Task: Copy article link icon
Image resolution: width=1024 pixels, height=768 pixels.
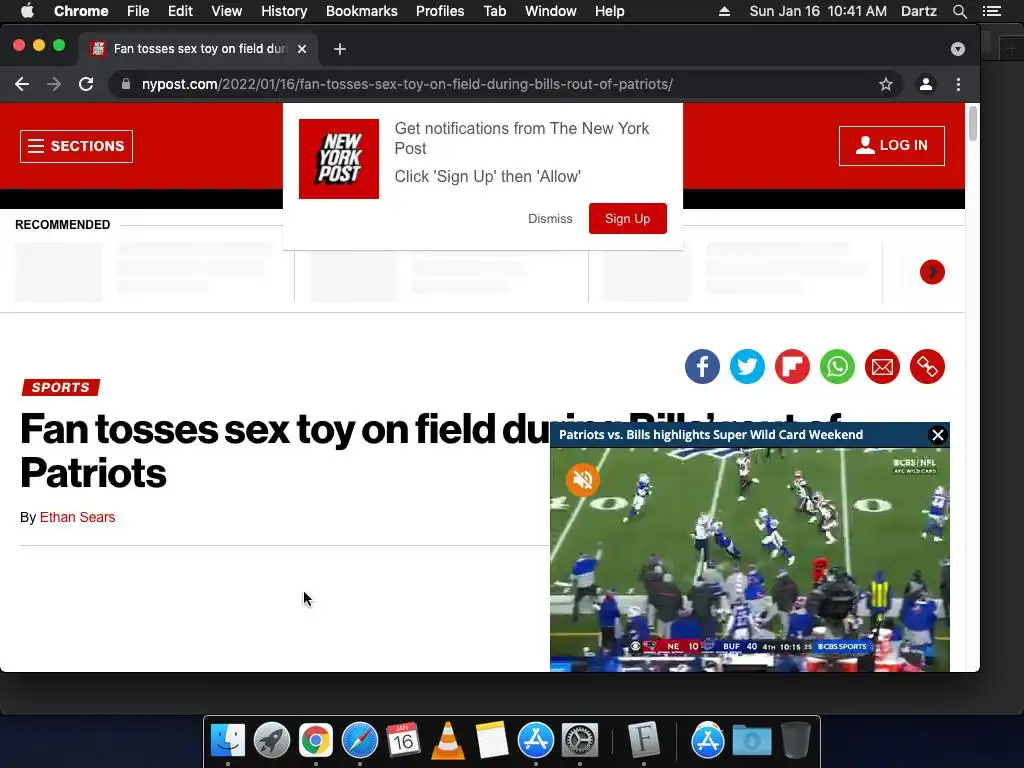Action: click(927, 366)
